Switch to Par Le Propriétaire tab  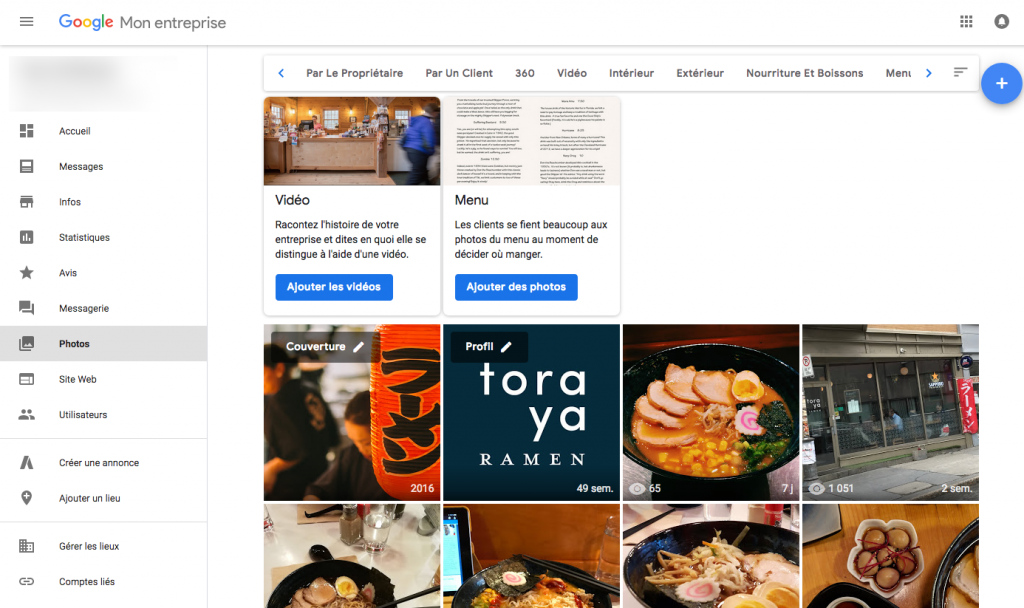point(355,73)
